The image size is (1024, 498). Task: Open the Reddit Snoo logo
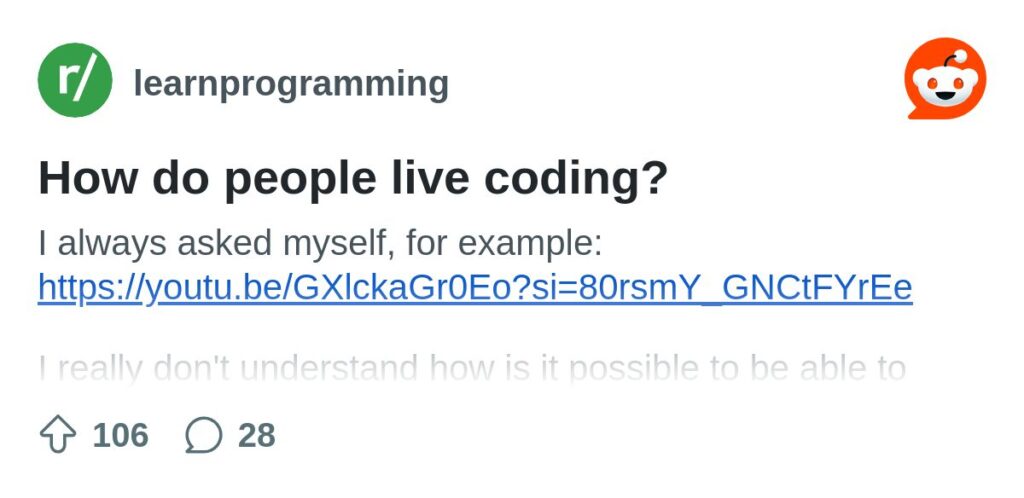[x=945, y=79]
